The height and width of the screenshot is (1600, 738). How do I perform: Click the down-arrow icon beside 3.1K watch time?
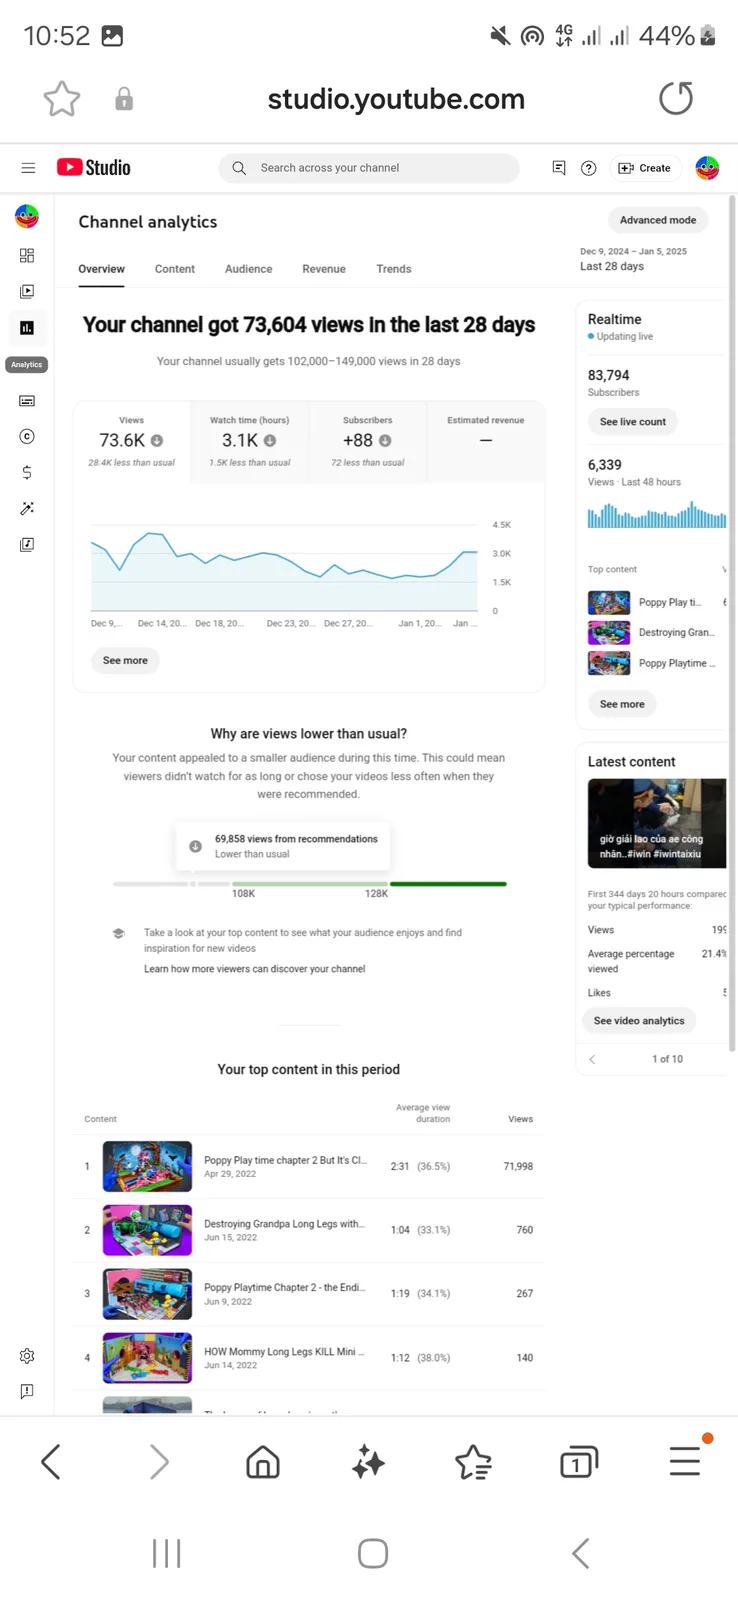point(270,441)
